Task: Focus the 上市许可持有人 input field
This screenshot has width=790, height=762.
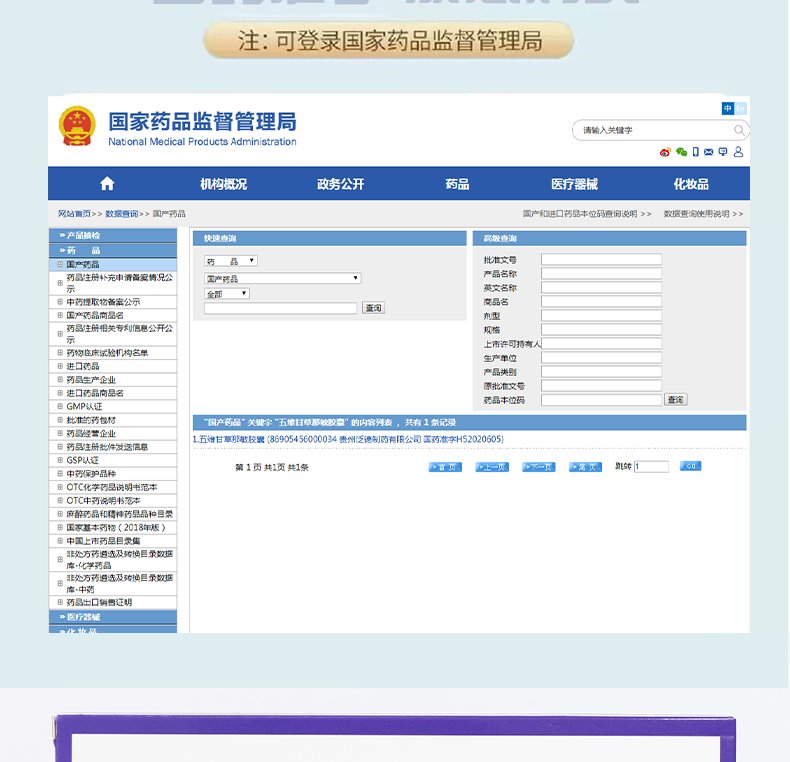Action: (601, 344)
